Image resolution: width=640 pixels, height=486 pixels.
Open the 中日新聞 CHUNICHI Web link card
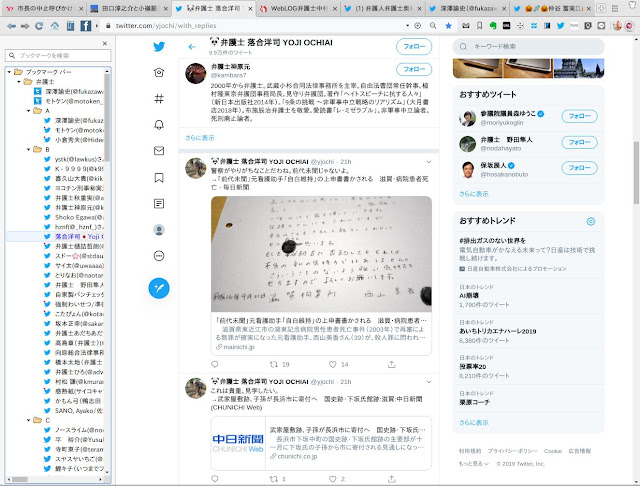click(x=321, y=443)
